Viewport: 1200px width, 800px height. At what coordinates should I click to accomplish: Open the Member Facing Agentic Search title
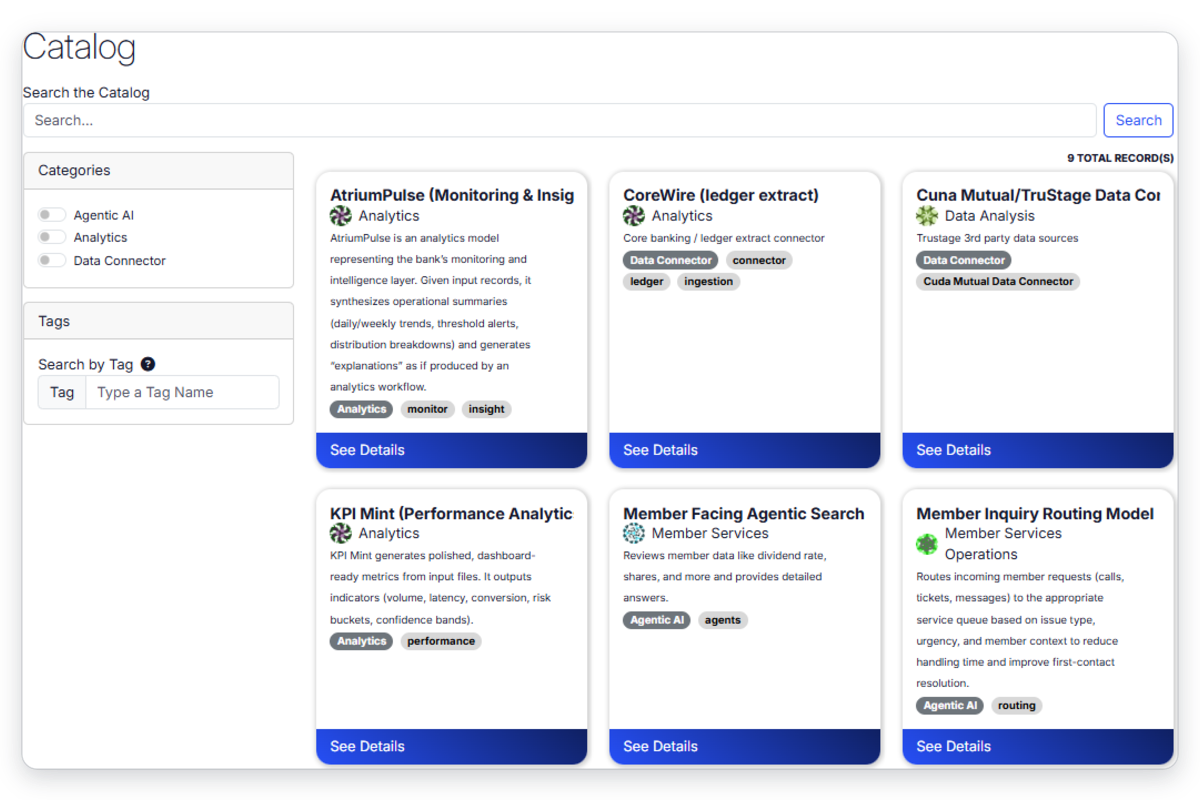coord(743,513)
